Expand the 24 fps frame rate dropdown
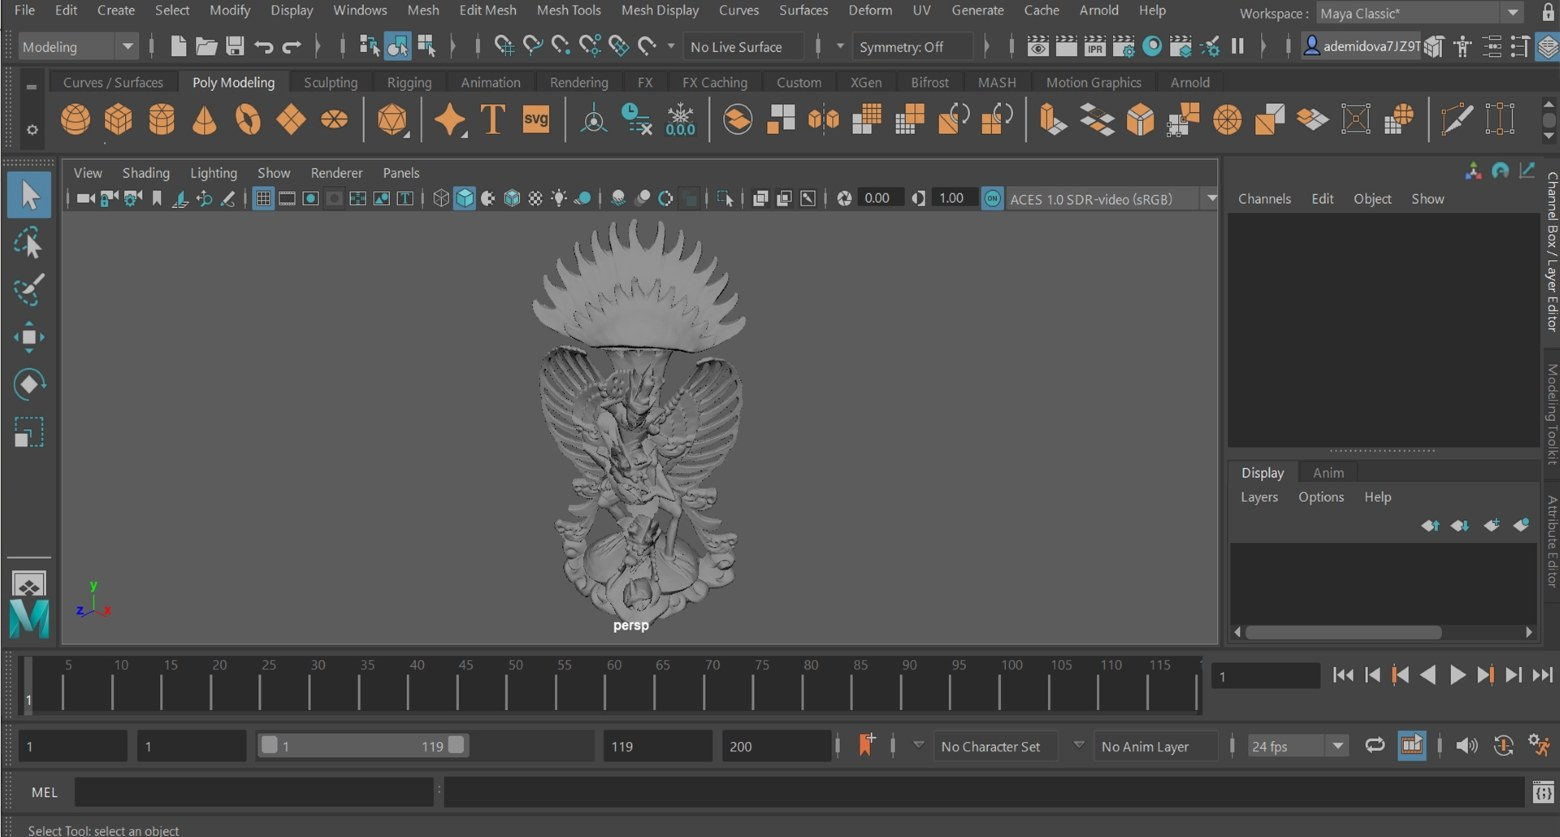The width and height of the screenshot is (1560, 837). point(1337,746)
